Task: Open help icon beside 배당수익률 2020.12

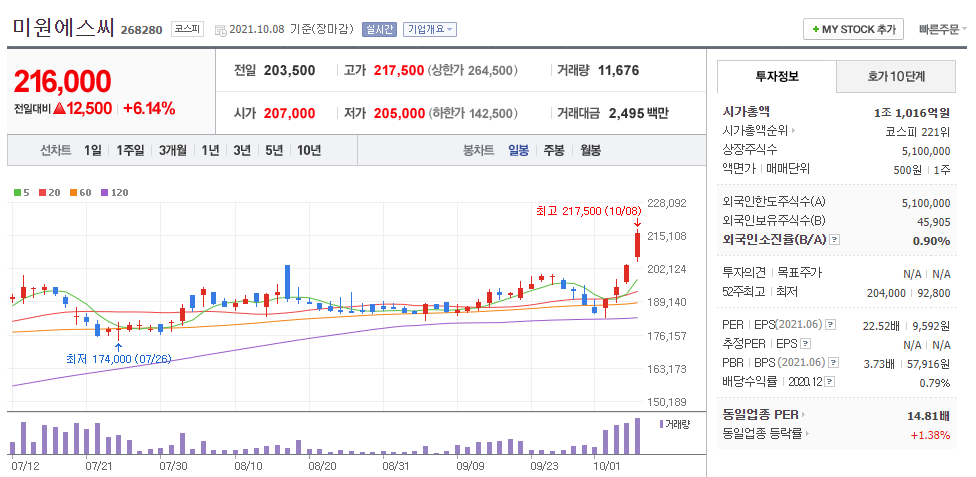Action: (830, 382)
